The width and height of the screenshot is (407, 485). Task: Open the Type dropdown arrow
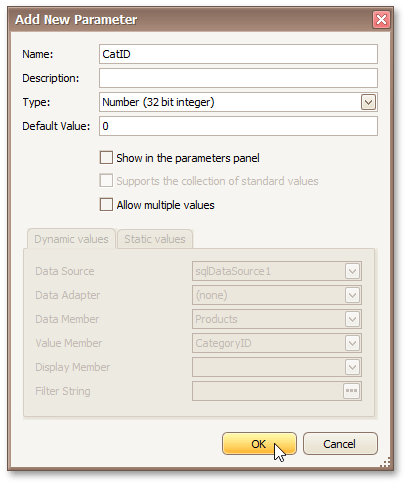tap(368, 102)
